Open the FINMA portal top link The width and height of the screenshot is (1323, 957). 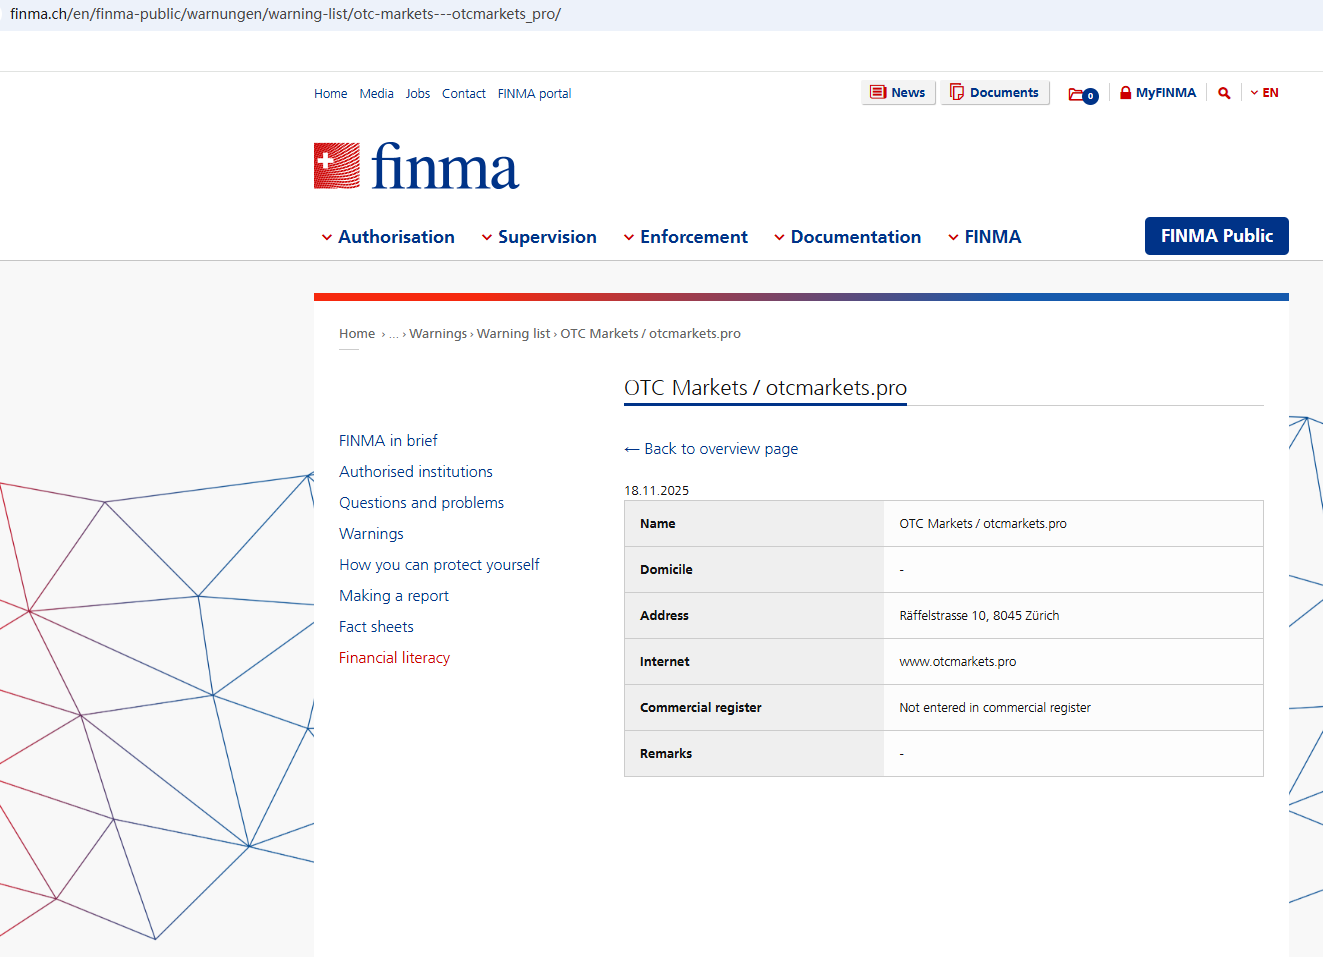click(x=534, y=94)
